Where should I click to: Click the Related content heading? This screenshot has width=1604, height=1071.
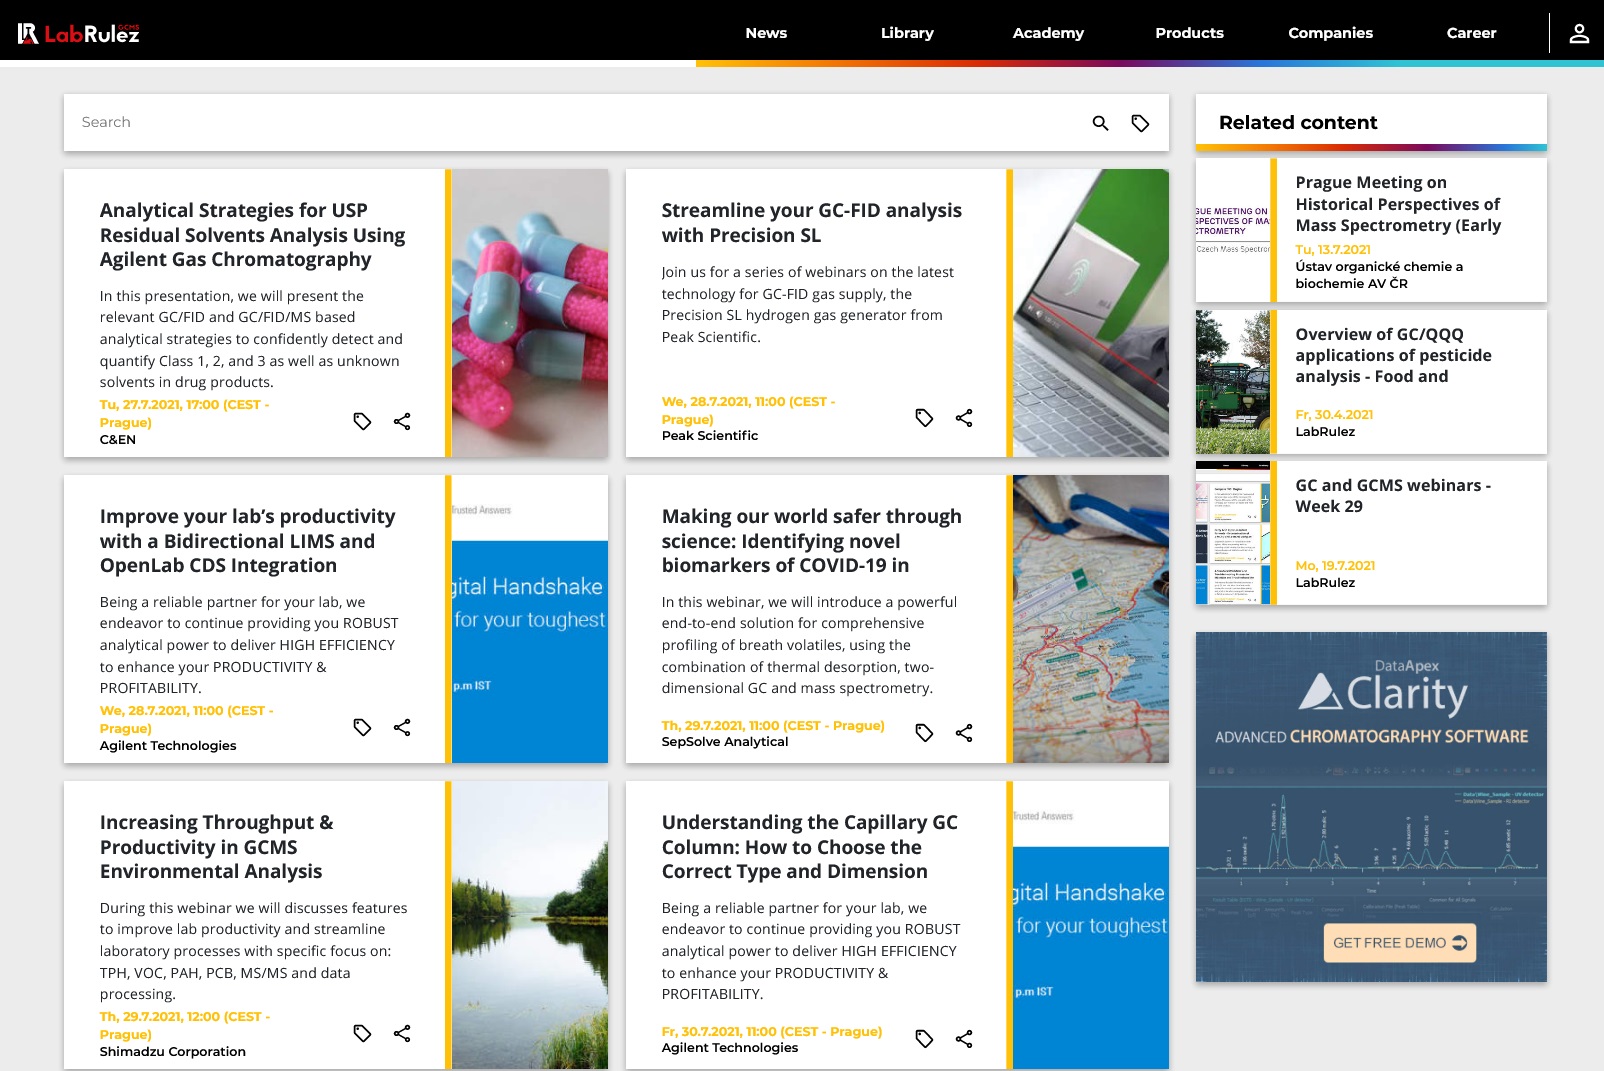click(x=1298, y=123)
